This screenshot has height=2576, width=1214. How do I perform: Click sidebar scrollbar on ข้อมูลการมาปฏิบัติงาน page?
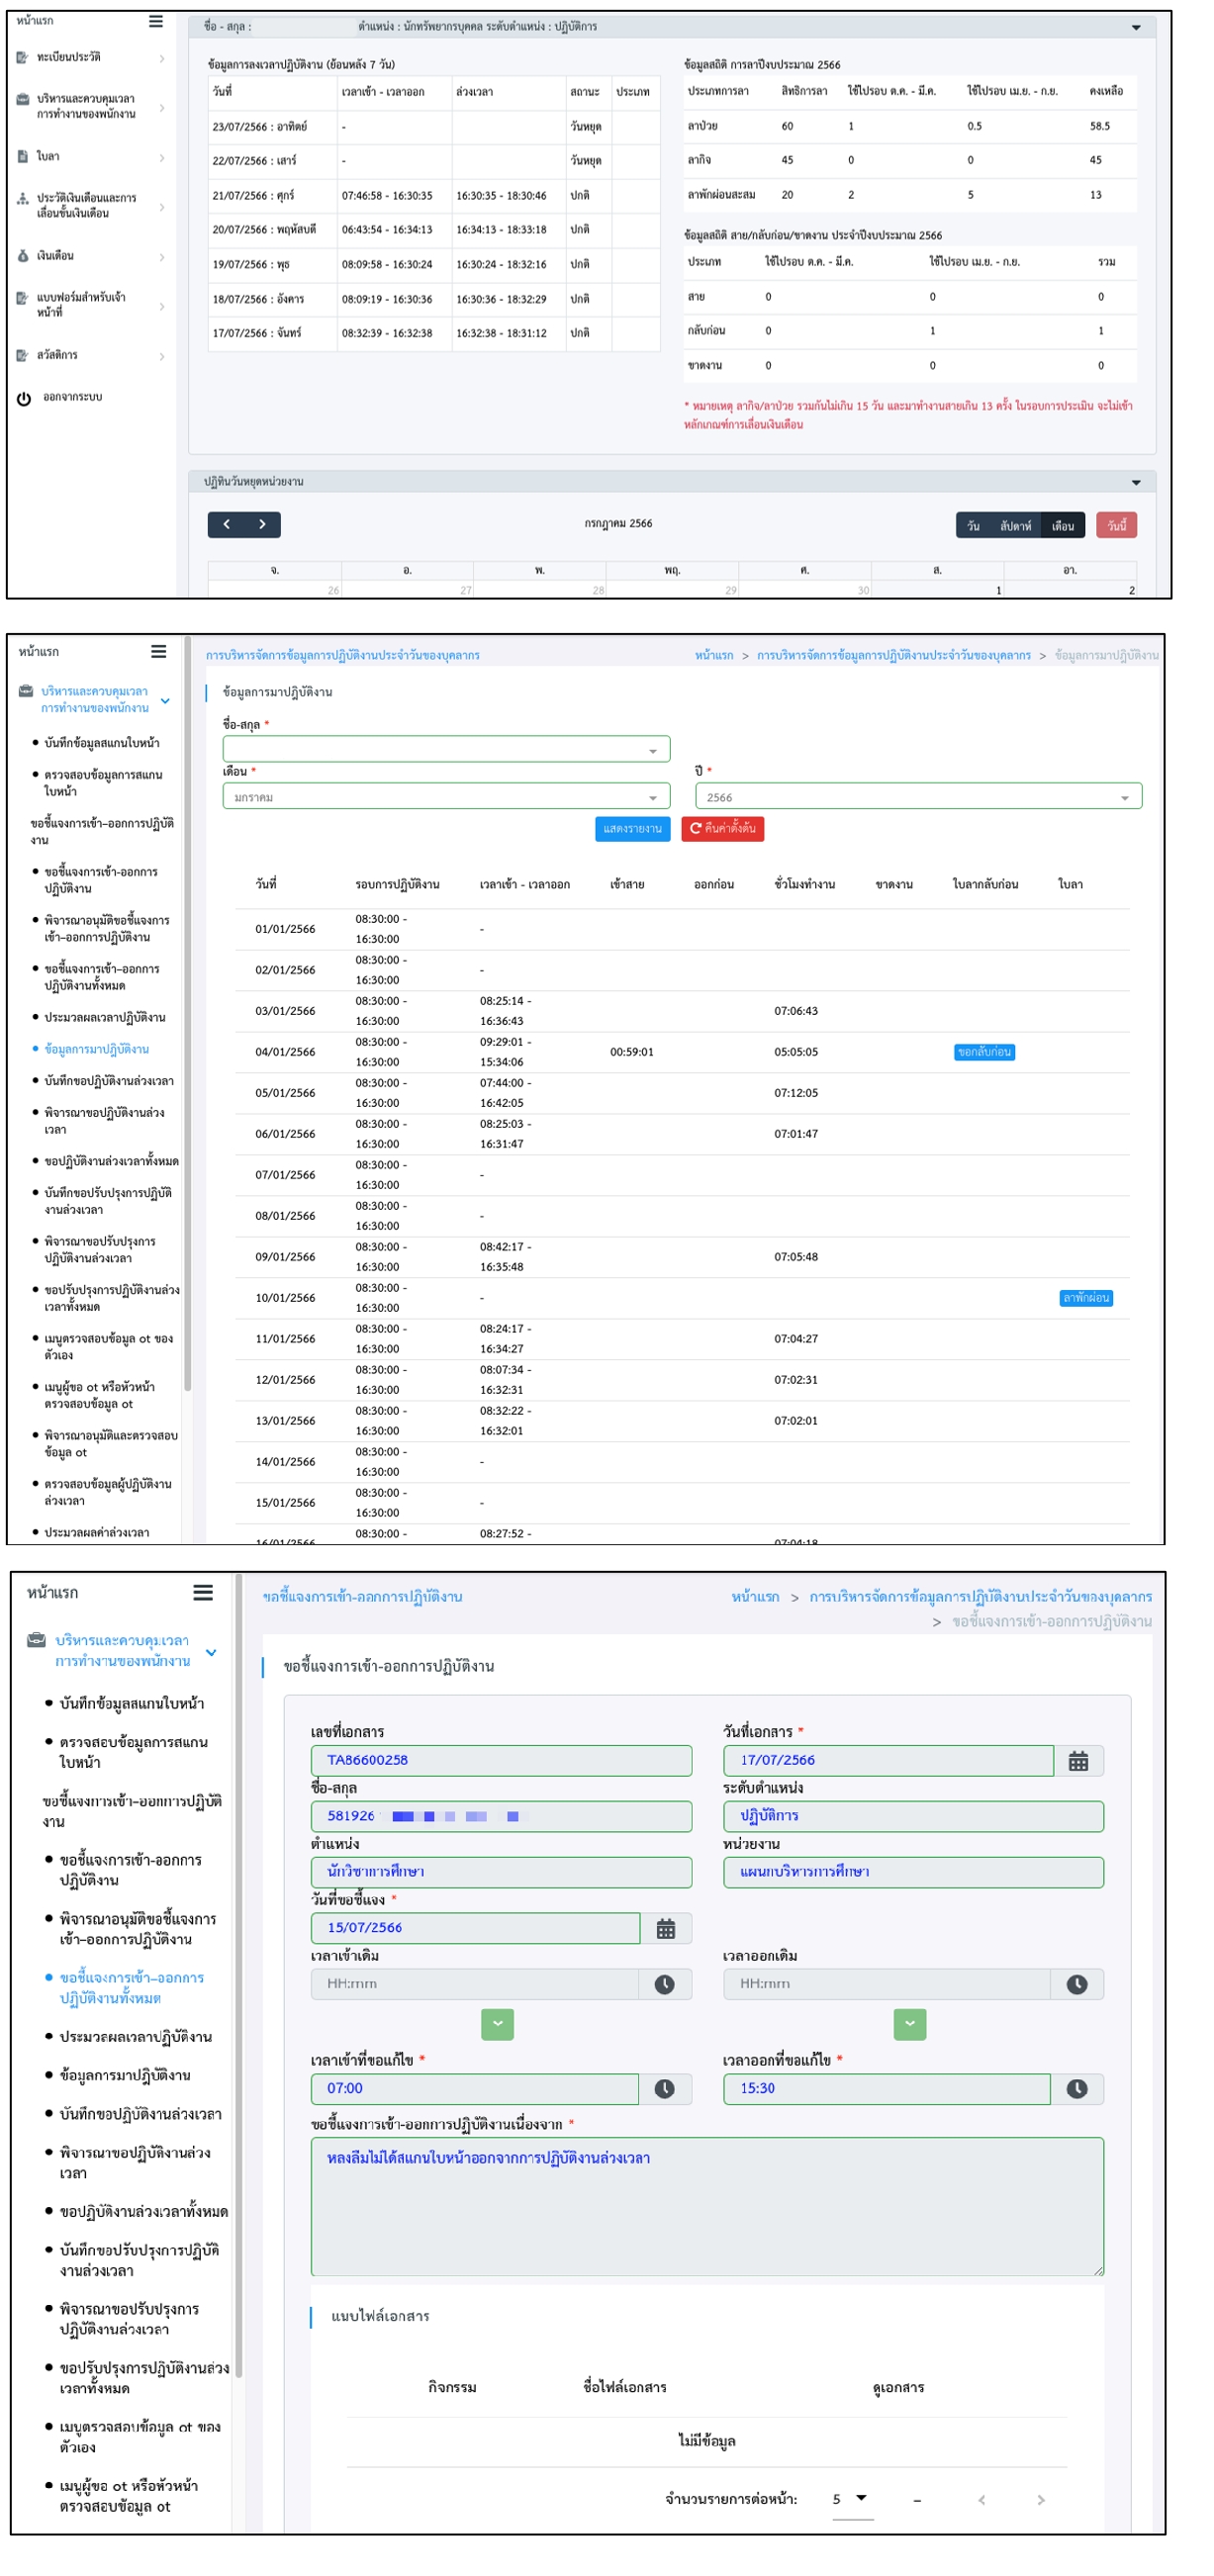coord(187,1015)
